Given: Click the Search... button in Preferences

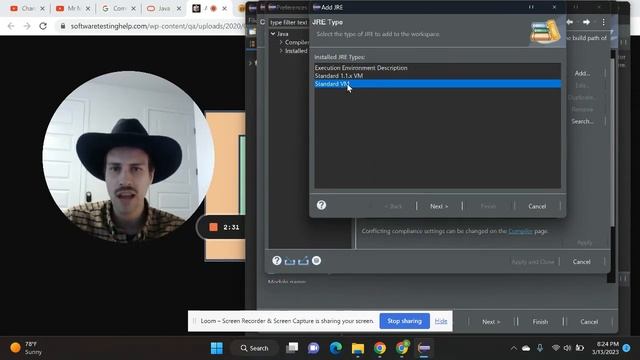Looking at the screenshot, I should (x=582, y=121).
